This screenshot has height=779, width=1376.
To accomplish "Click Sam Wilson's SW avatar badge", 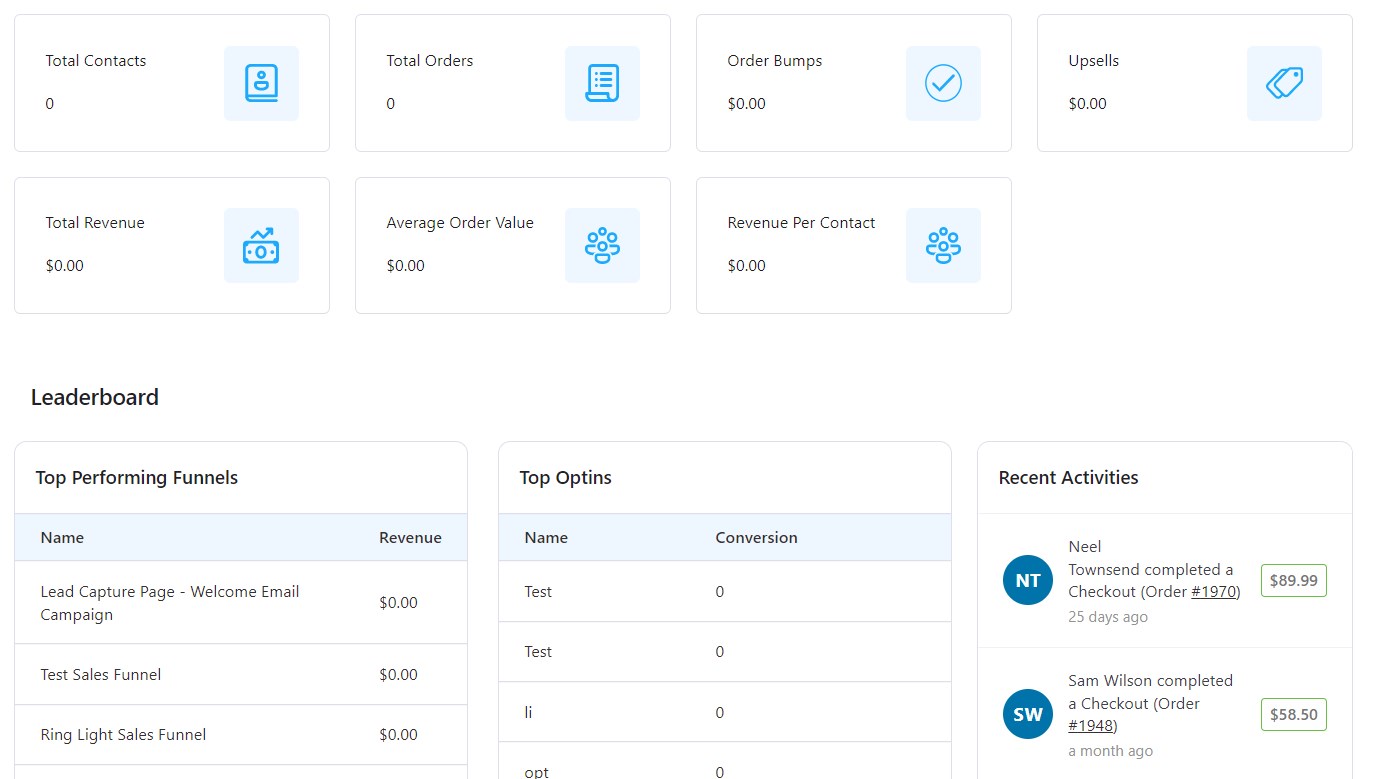I will 1027,714.
